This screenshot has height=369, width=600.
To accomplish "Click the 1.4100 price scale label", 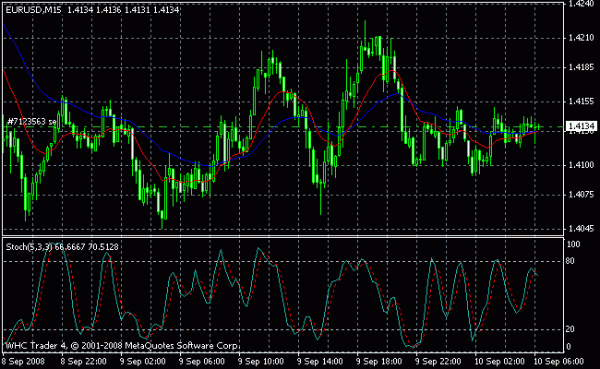I will point(581,165).
